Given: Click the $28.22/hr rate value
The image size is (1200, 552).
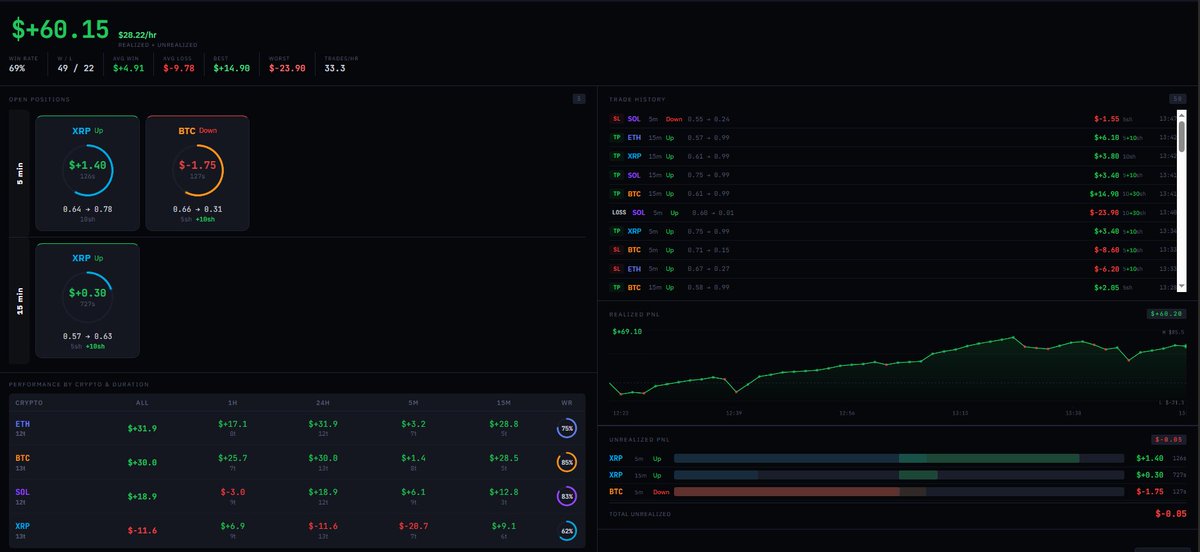Looking at the screenshot, I should [x=138, y=34].
